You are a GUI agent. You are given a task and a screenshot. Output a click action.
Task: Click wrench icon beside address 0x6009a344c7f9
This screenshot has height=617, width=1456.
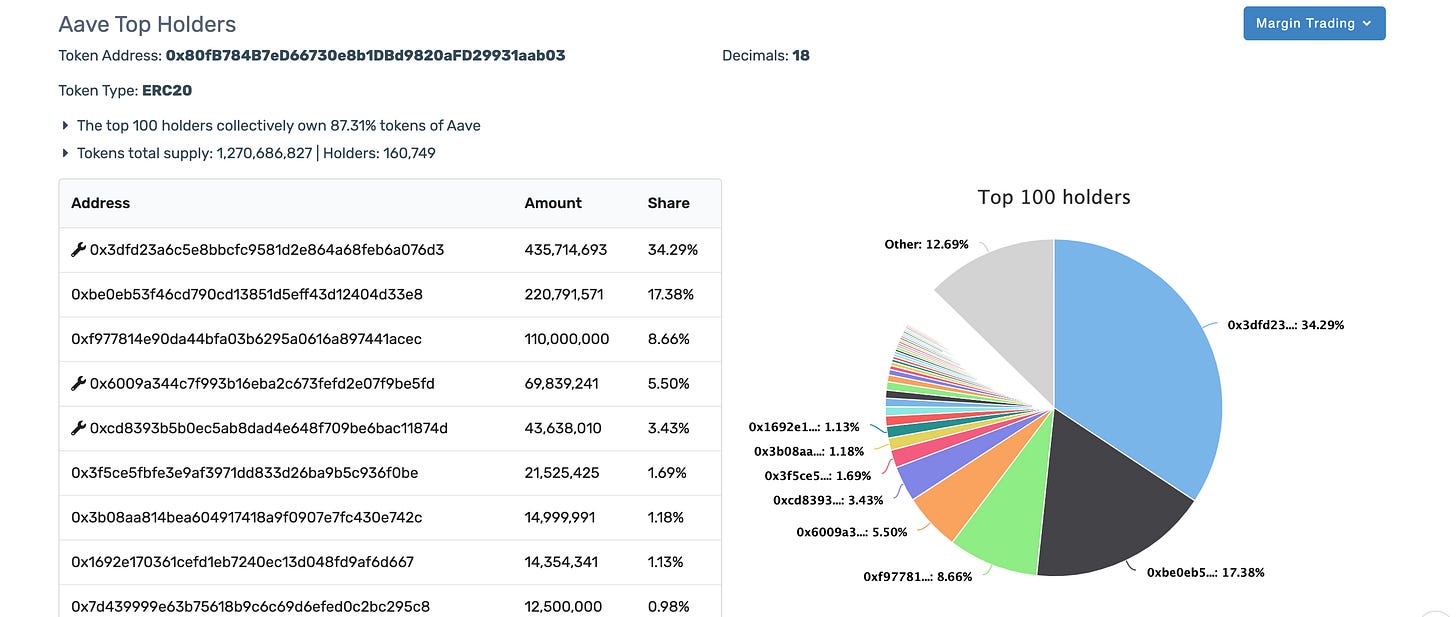[78, 383]
